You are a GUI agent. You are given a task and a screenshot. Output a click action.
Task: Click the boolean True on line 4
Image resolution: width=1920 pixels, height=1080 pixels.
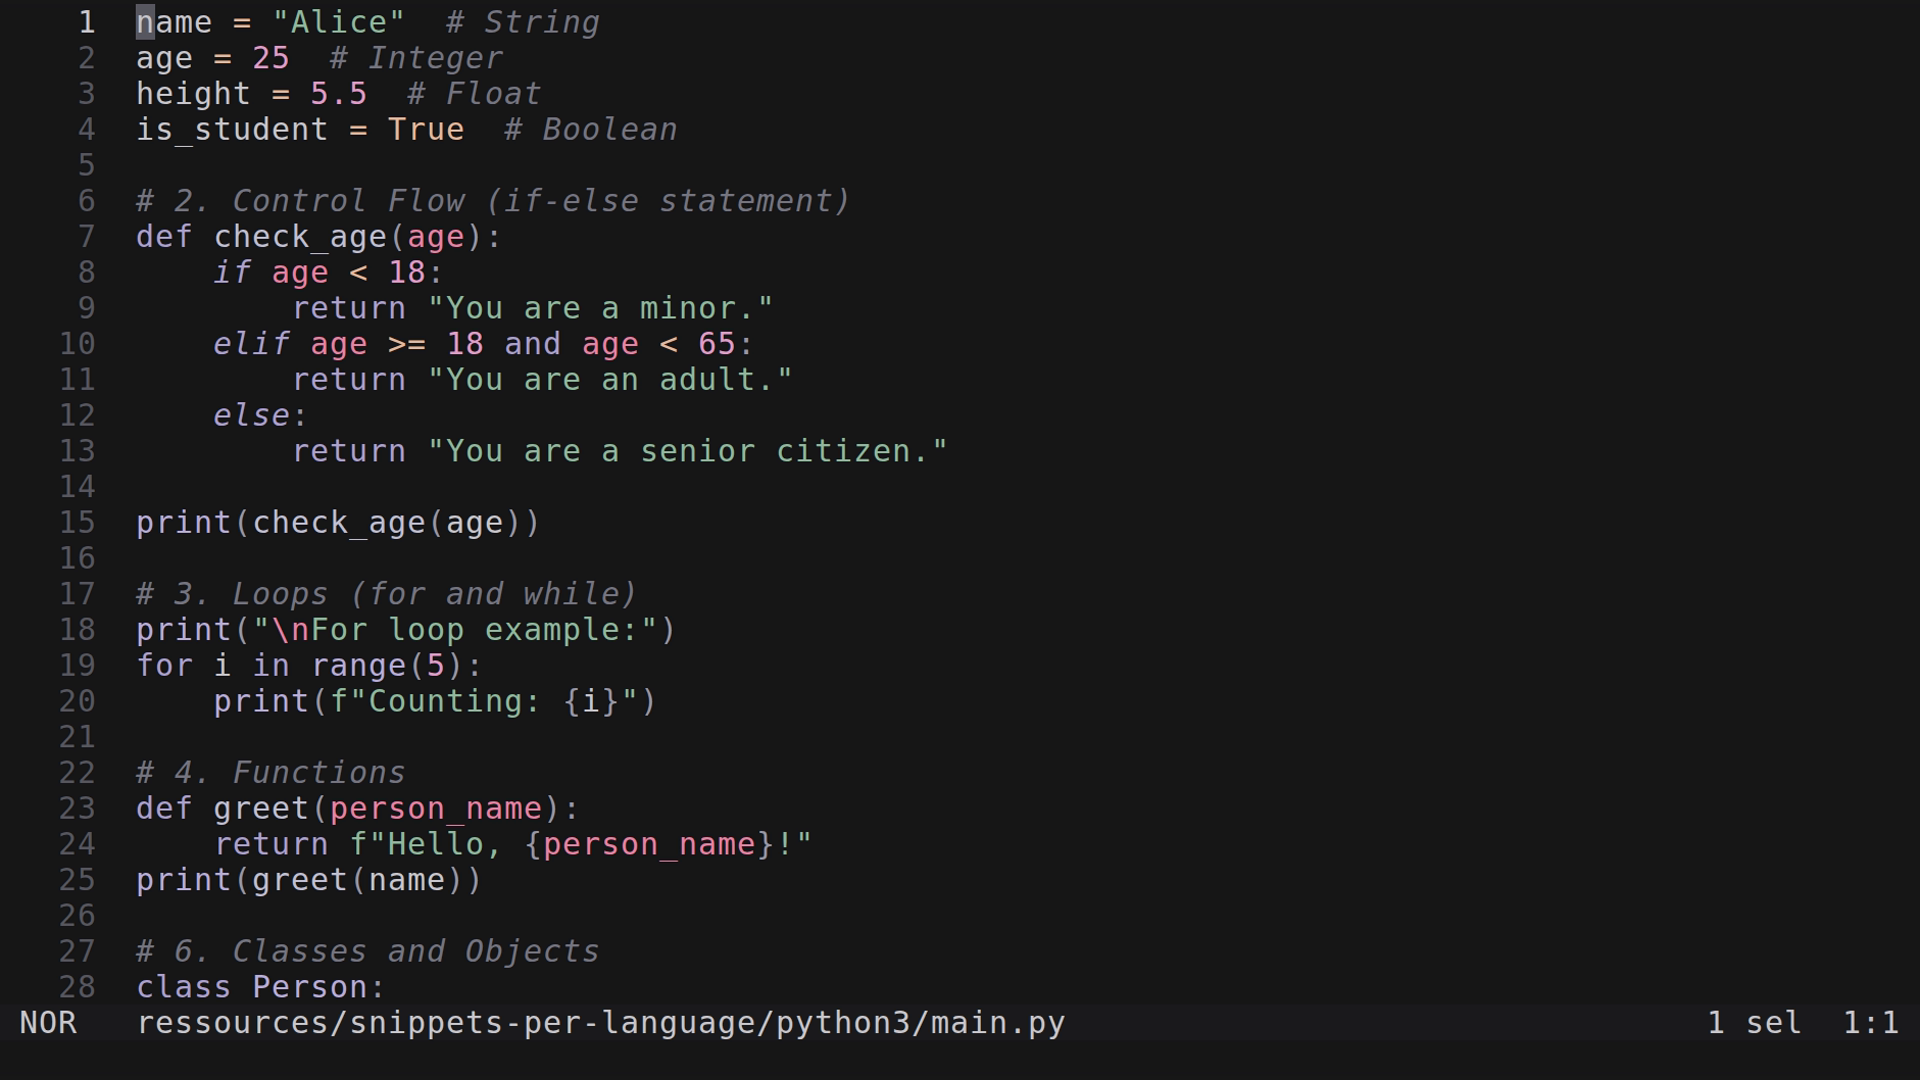click(x=425, y=129)
